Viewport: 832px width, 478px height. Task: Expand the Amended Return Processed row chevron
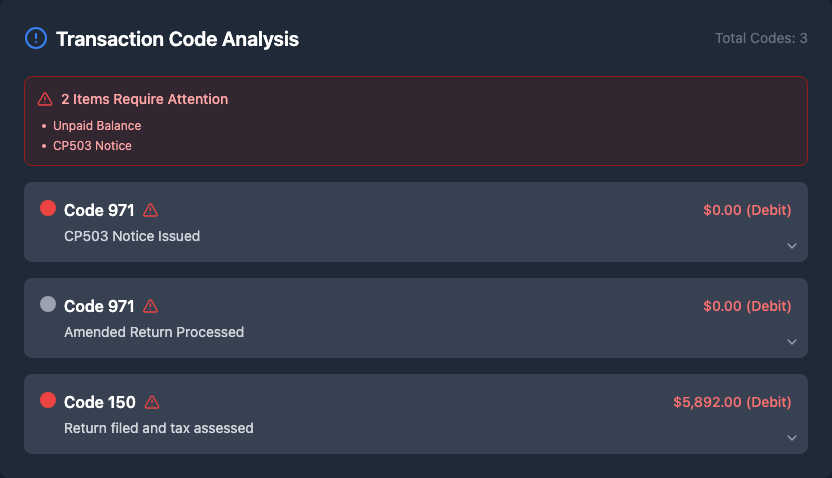(791, 342)
